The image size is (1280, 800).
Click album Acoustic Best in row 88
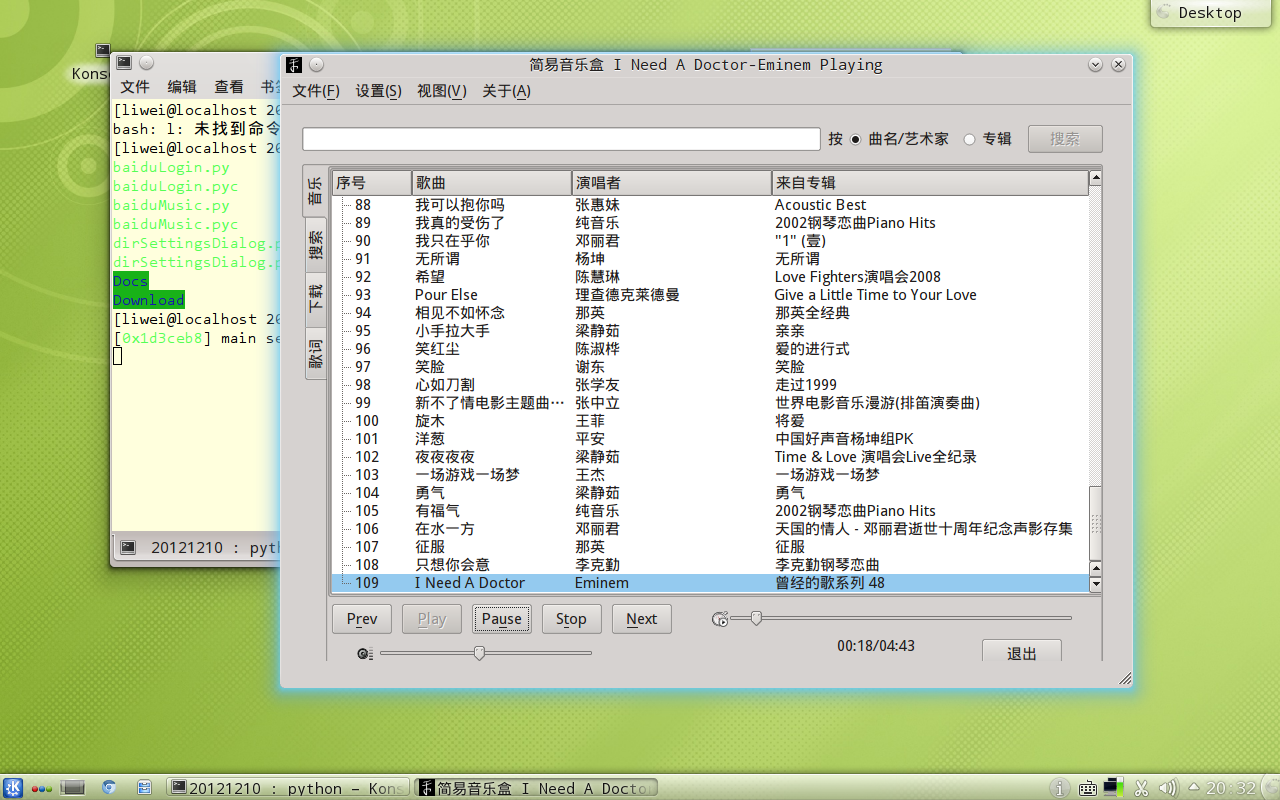click(820, 205)
